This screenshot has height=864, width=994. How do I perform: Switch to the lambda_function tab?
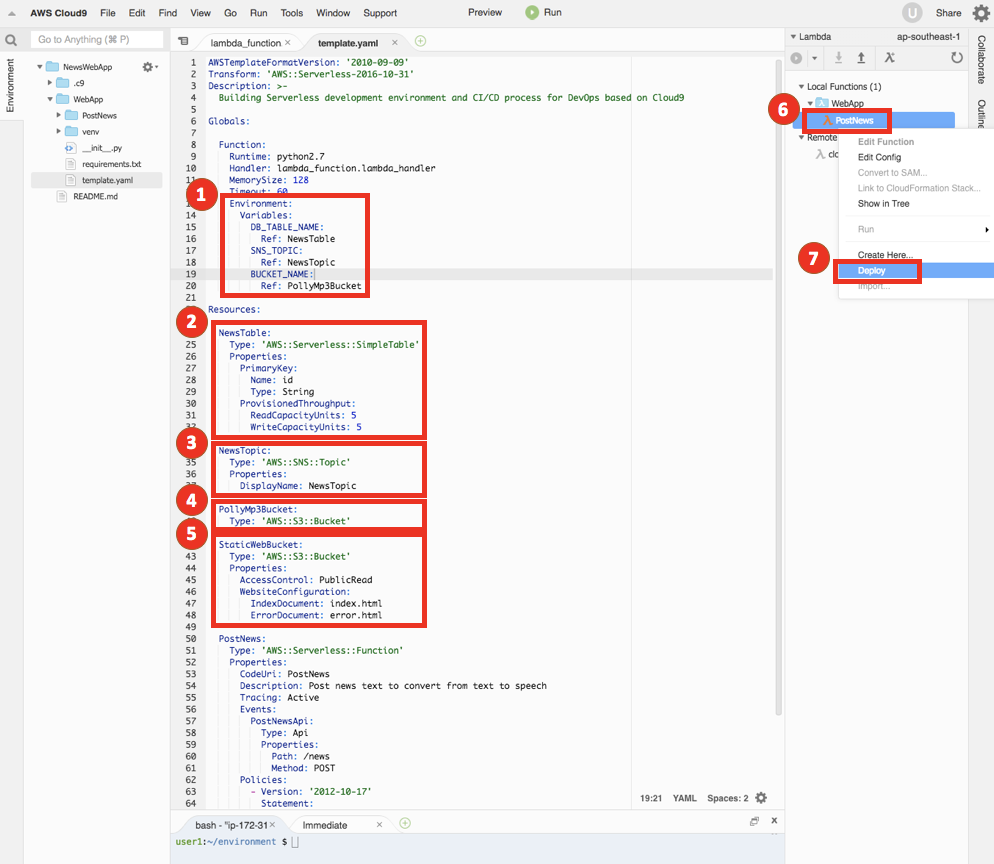click(245, 42)
